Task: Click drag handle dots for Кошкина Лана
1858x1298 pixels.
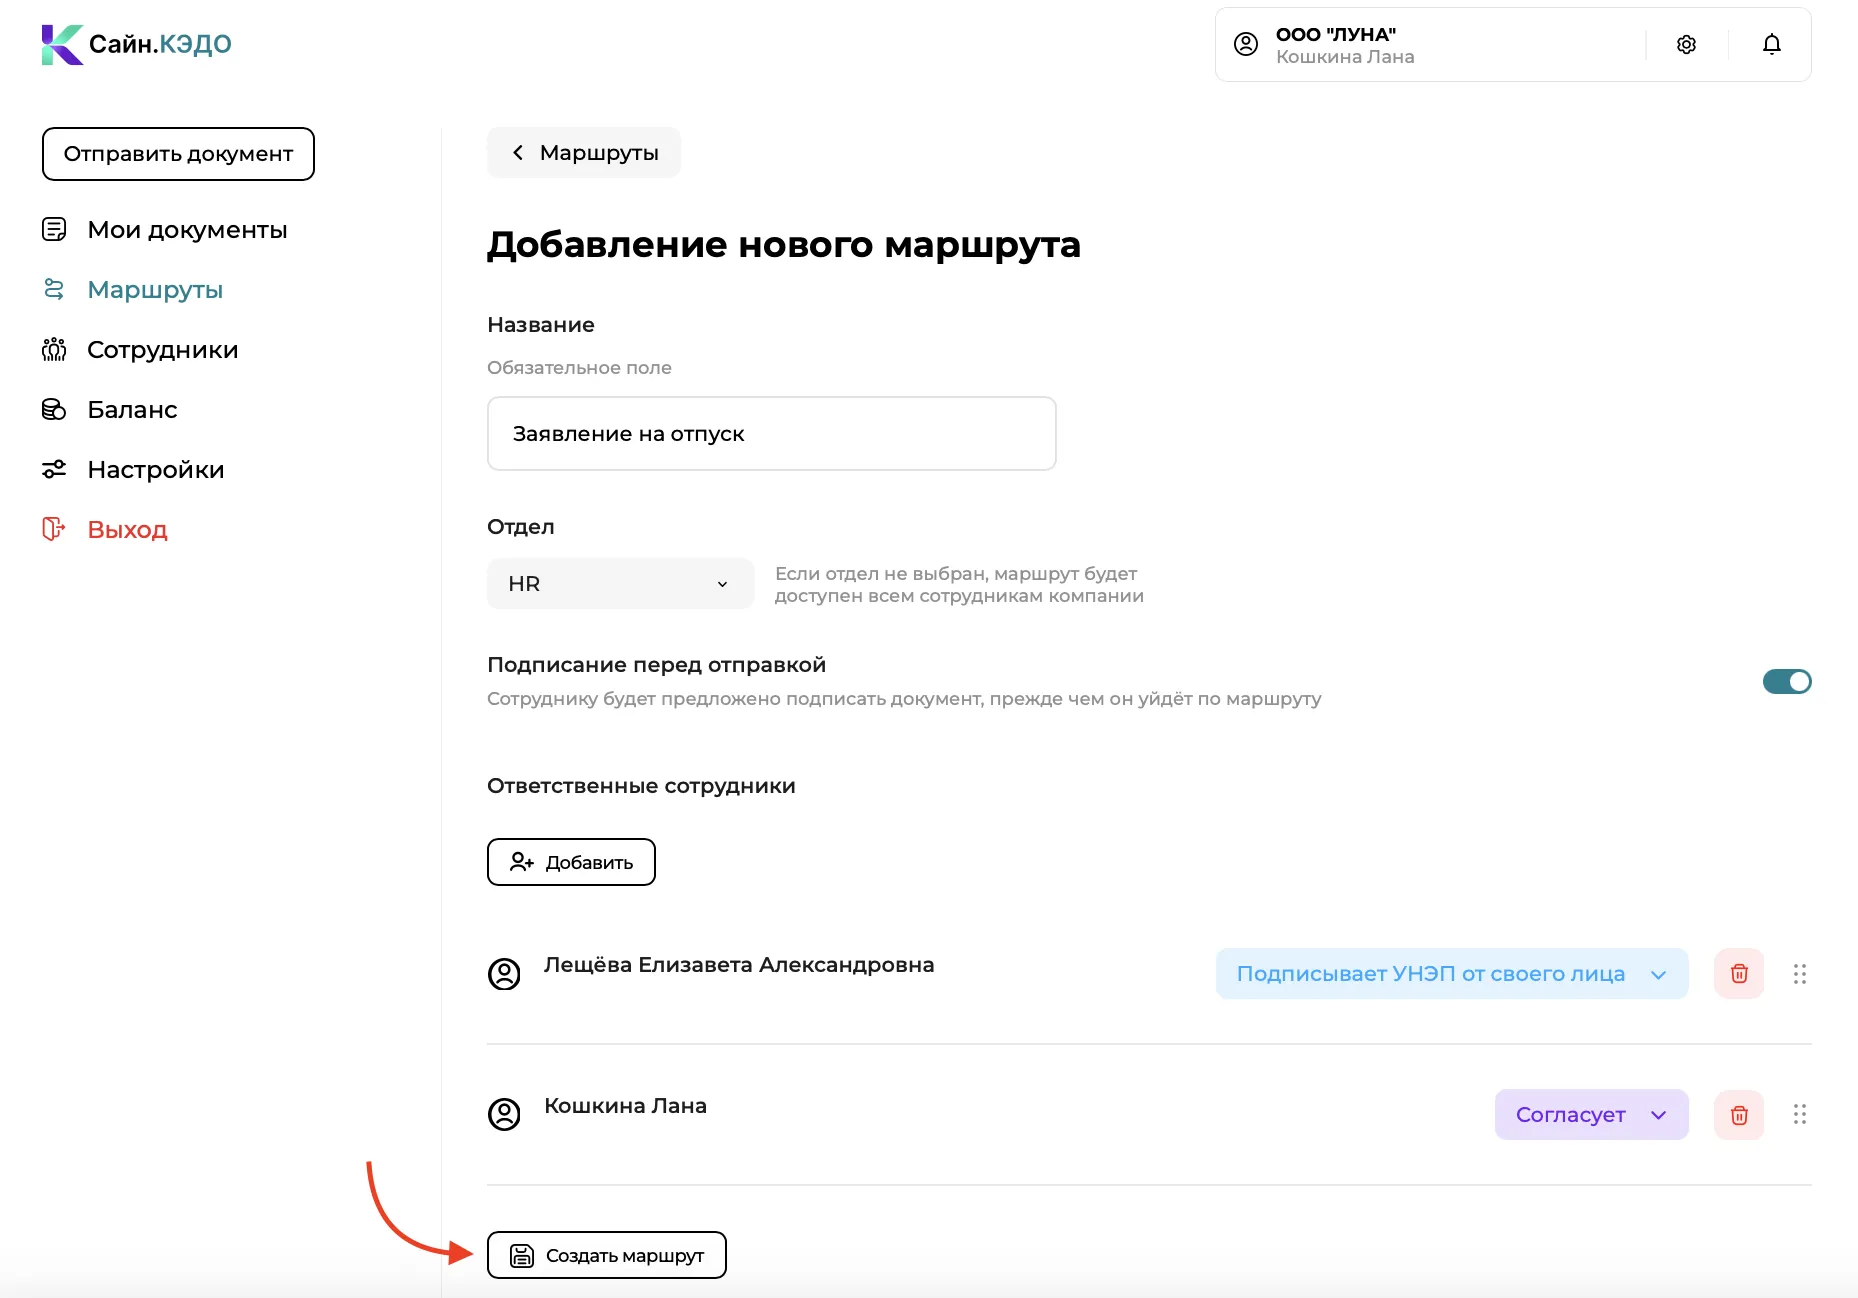Action: click(1799, 1114)
